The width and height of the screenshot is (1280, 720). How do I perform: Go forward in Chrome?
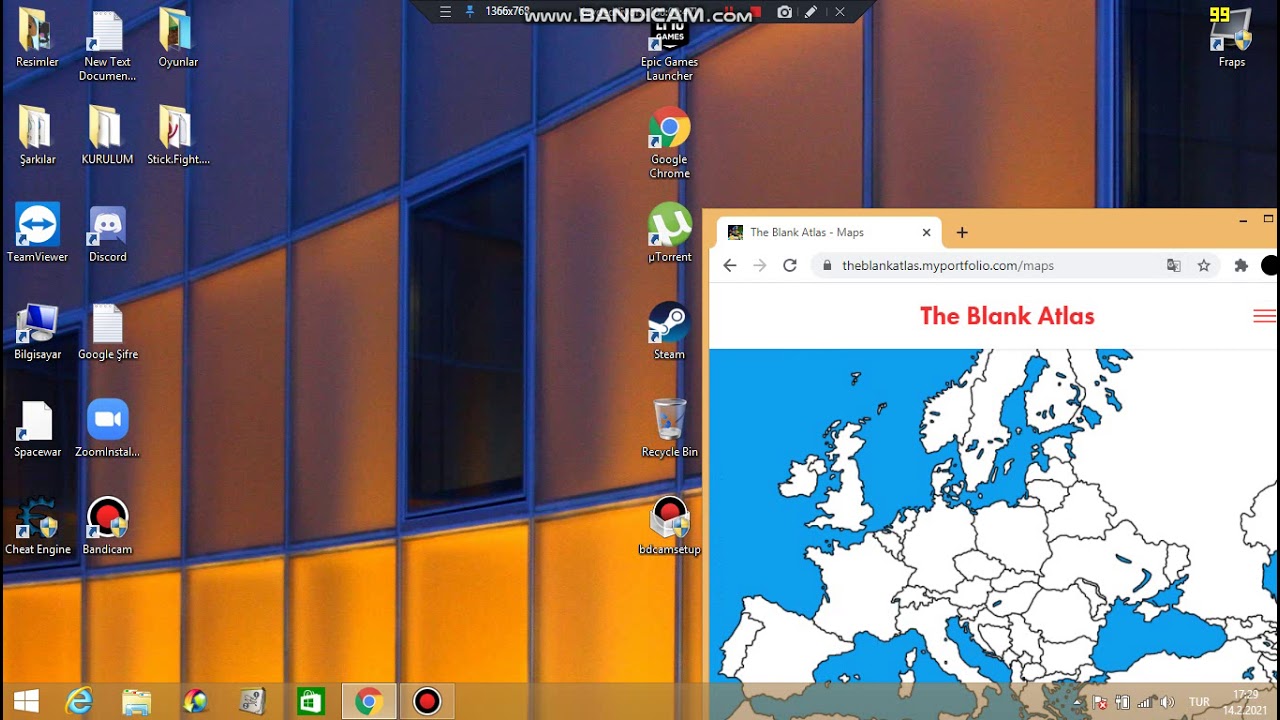point(760,265)
